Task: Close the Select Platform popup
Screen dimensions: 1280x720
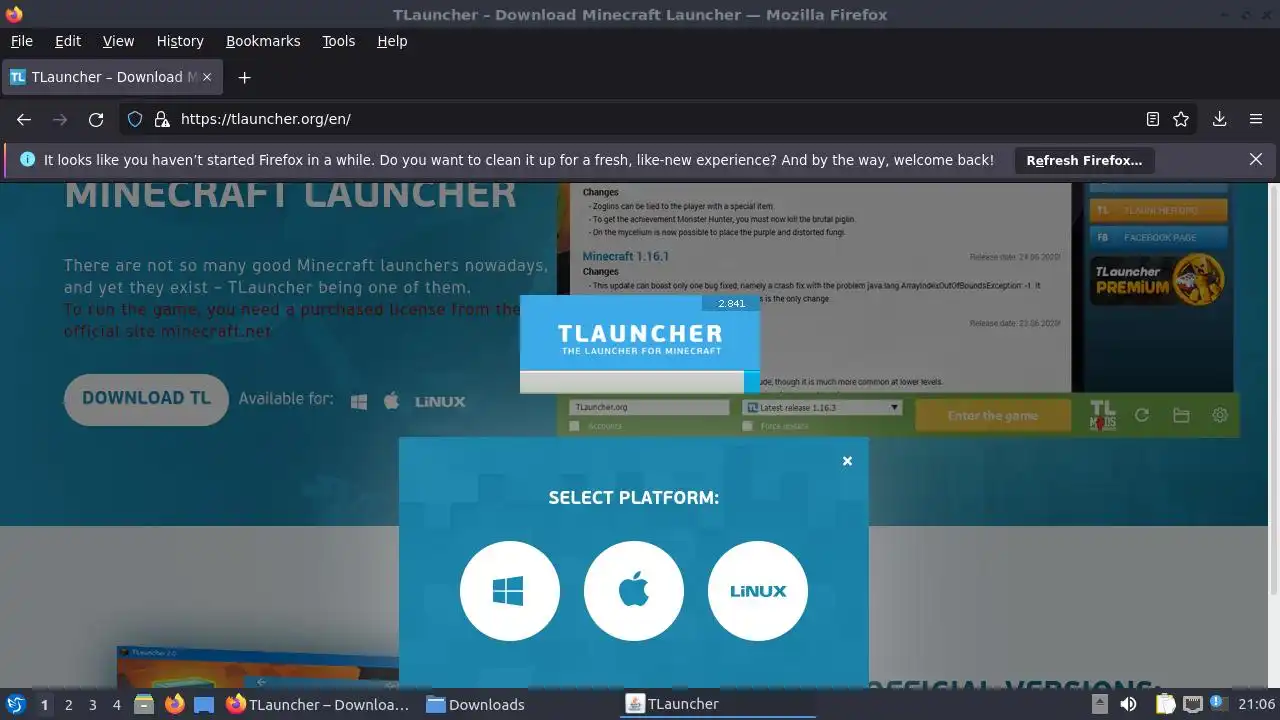Action: pyautogui.click(x=847, y=461)
